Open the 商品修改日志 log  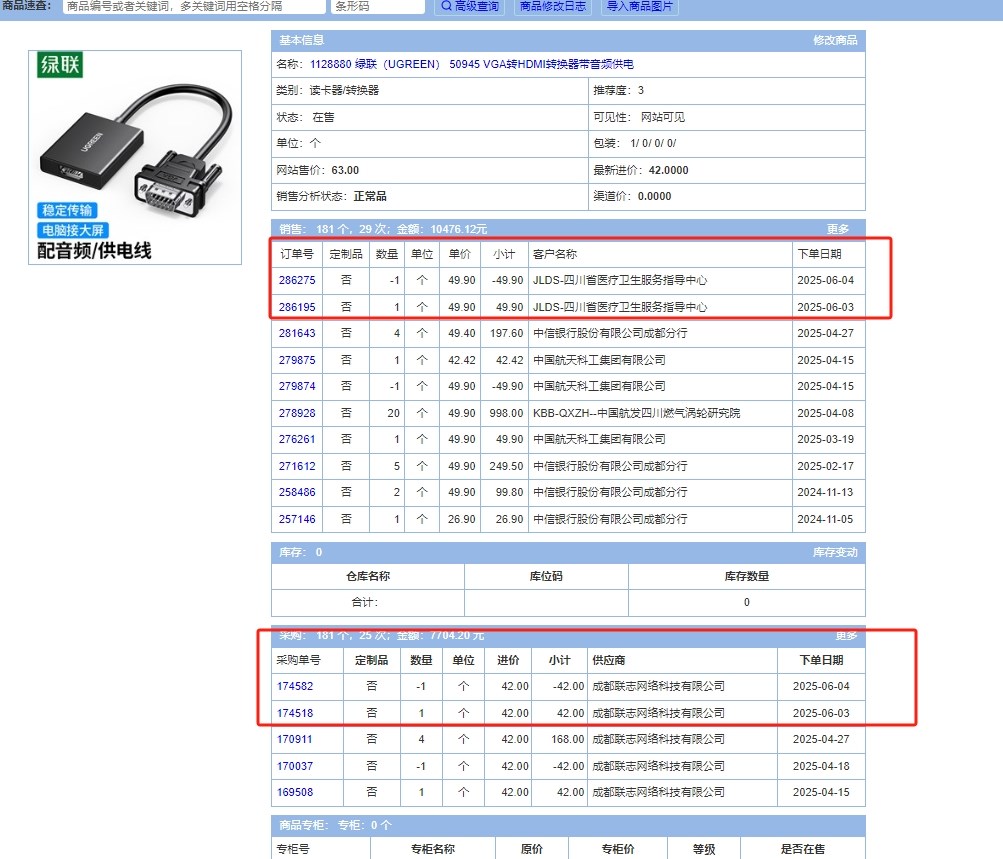pos(553,6)
